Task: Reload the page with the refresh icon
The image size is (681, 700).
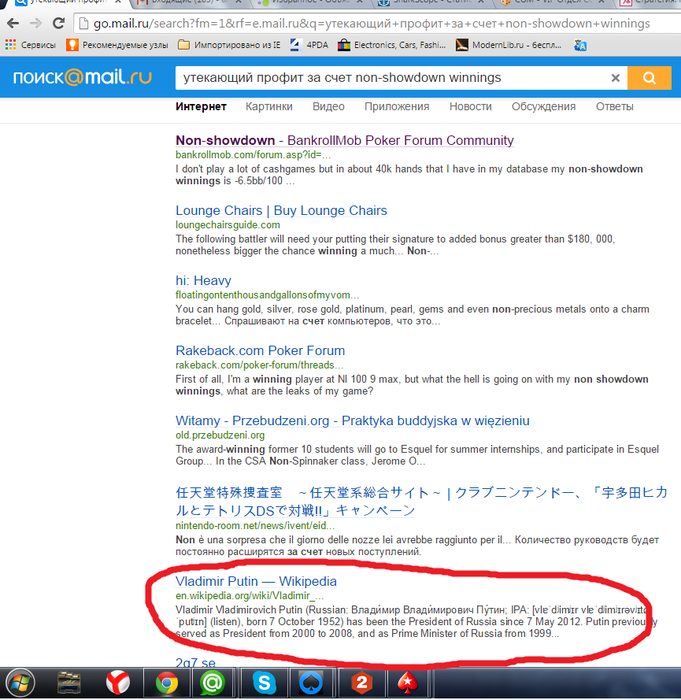Action: click(x=58, y=23)
